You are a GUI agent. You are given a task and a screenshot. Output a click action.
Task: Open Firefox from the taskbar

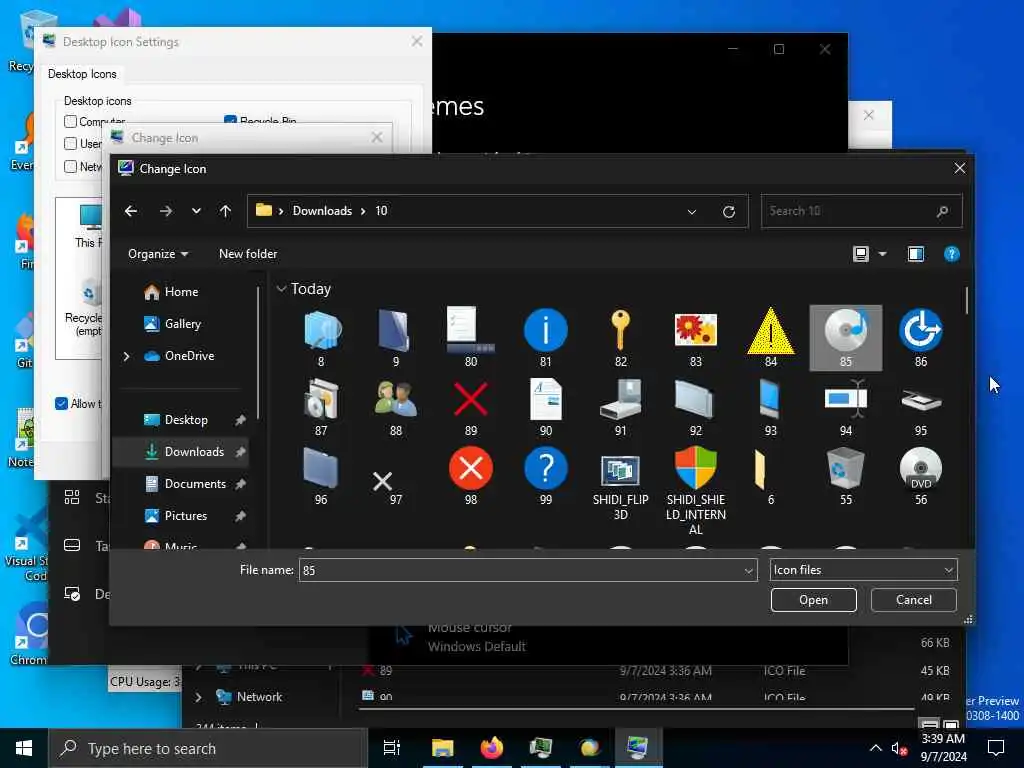(492, 748)
